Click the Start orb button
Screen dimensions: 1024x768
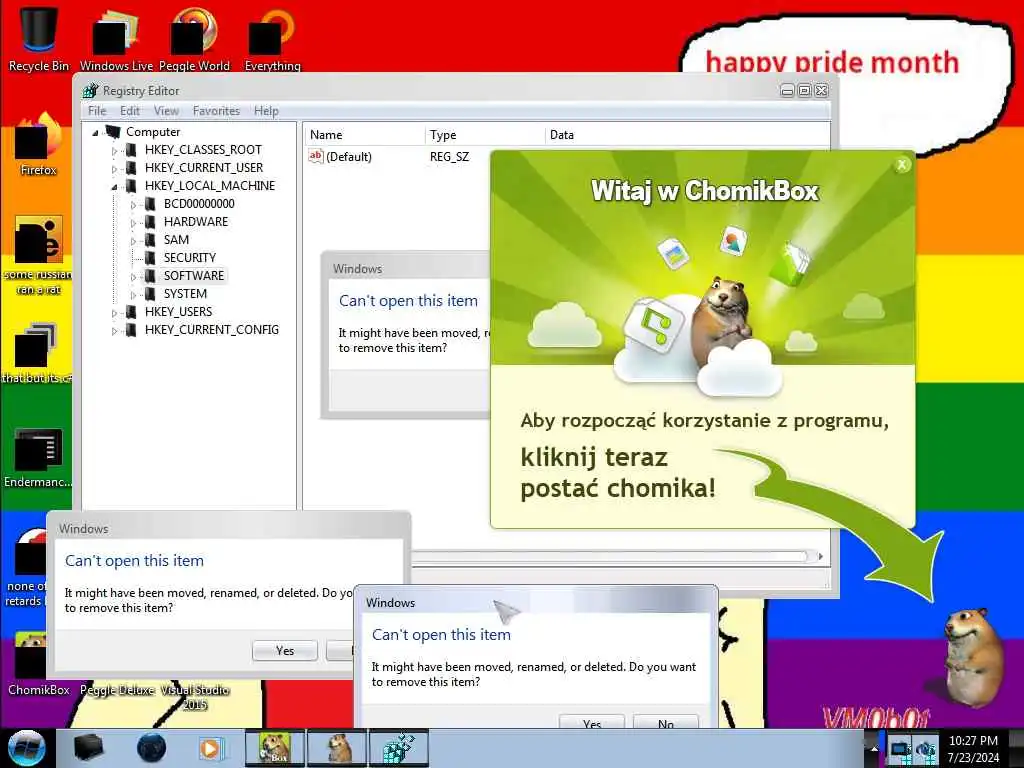click(x=26, y=748)
